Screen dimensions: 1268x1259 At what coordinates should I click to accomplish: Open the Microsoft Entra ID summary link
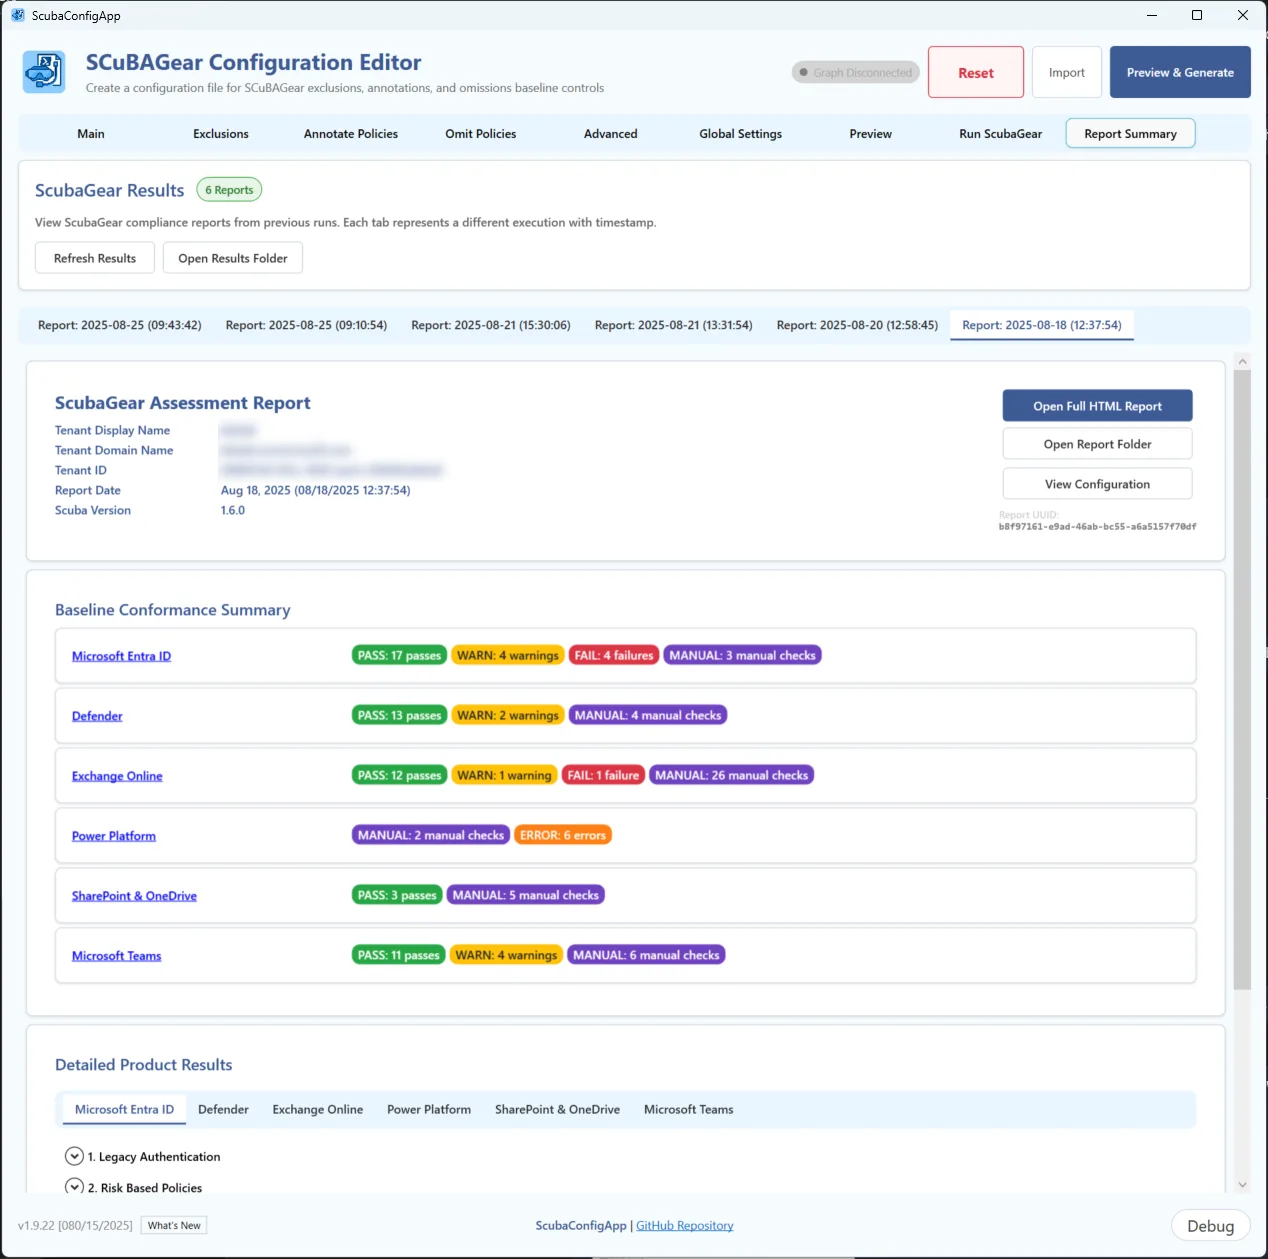pyautogui.click(x=121, y=656)
